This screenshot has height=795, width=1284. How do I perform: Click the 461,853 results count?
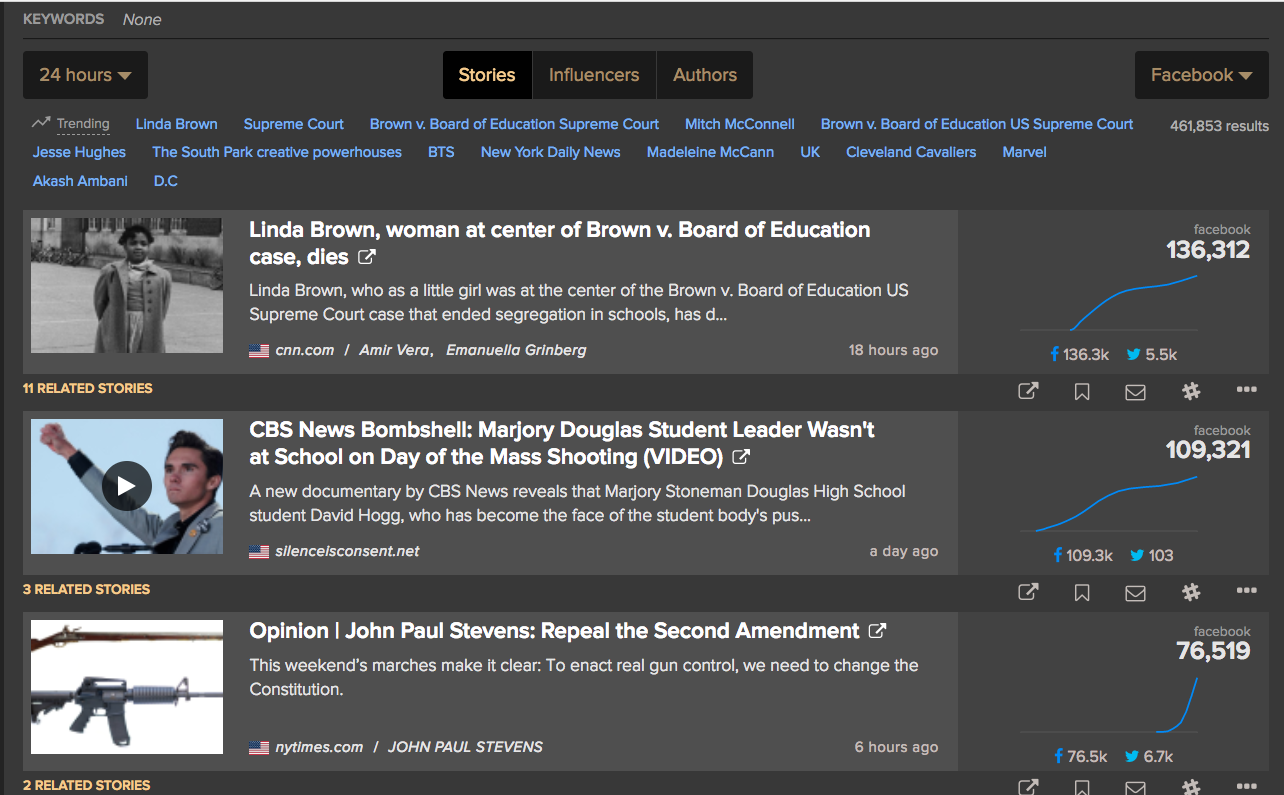point(1219,126)
